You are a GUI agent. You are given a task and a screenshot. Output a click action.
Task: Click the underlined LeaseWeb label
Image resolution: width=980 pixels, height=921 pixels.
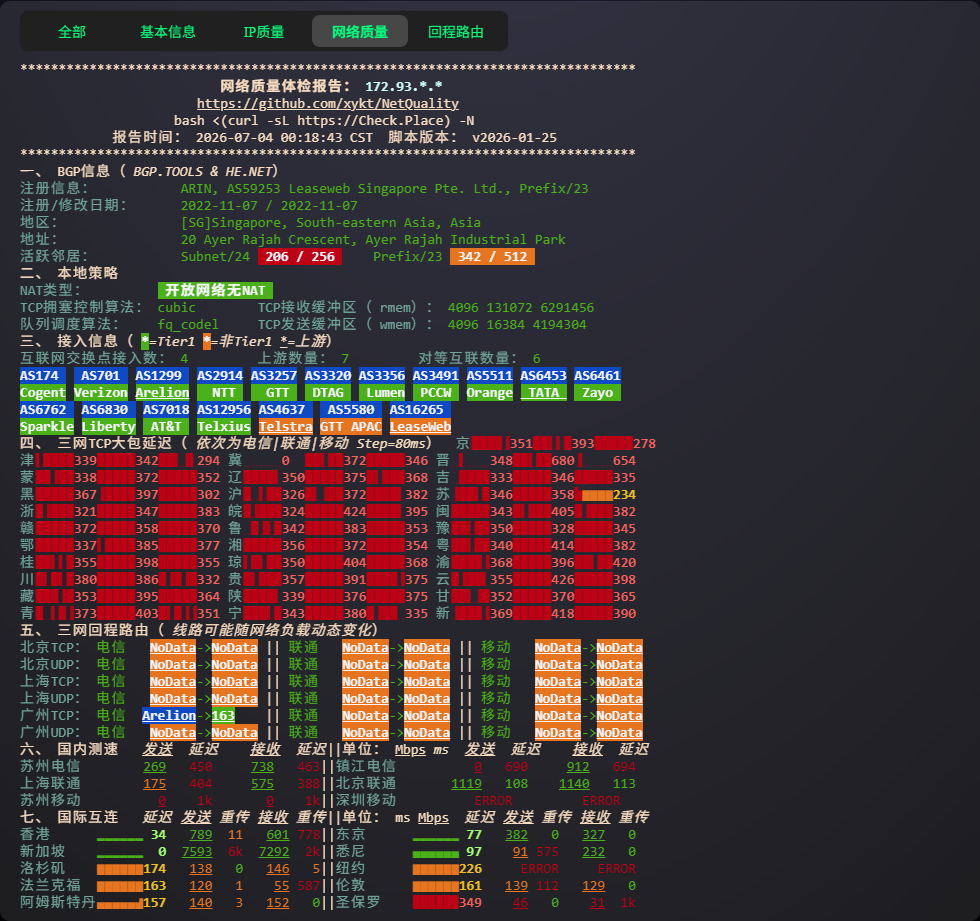pos(420,427)
